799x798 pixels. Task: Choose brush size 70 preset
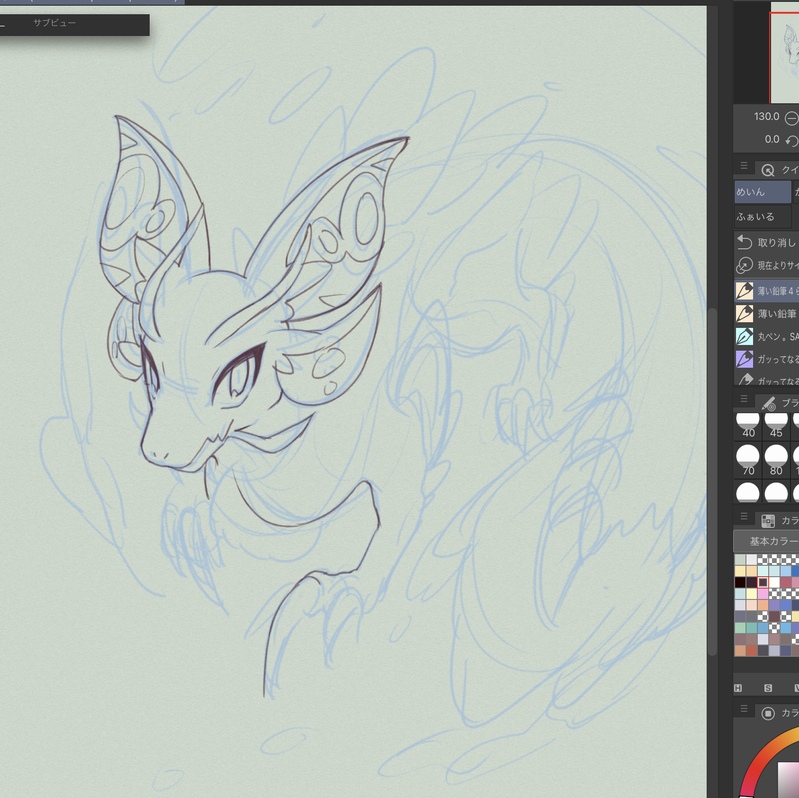tap(748, 460)
